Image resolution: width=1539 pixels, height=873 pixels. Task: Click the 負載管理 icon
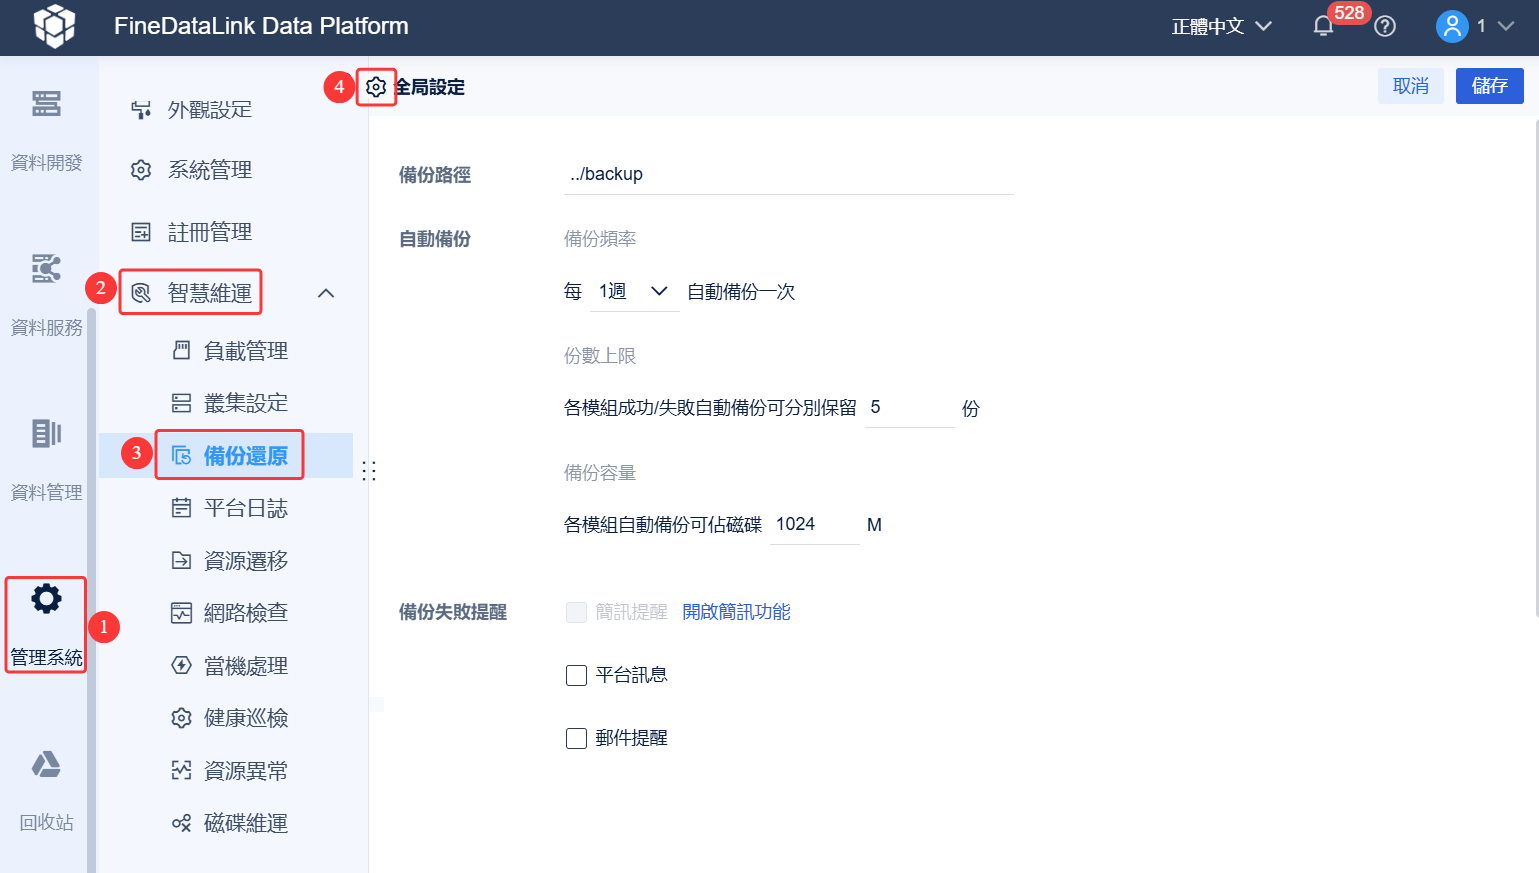181,351
